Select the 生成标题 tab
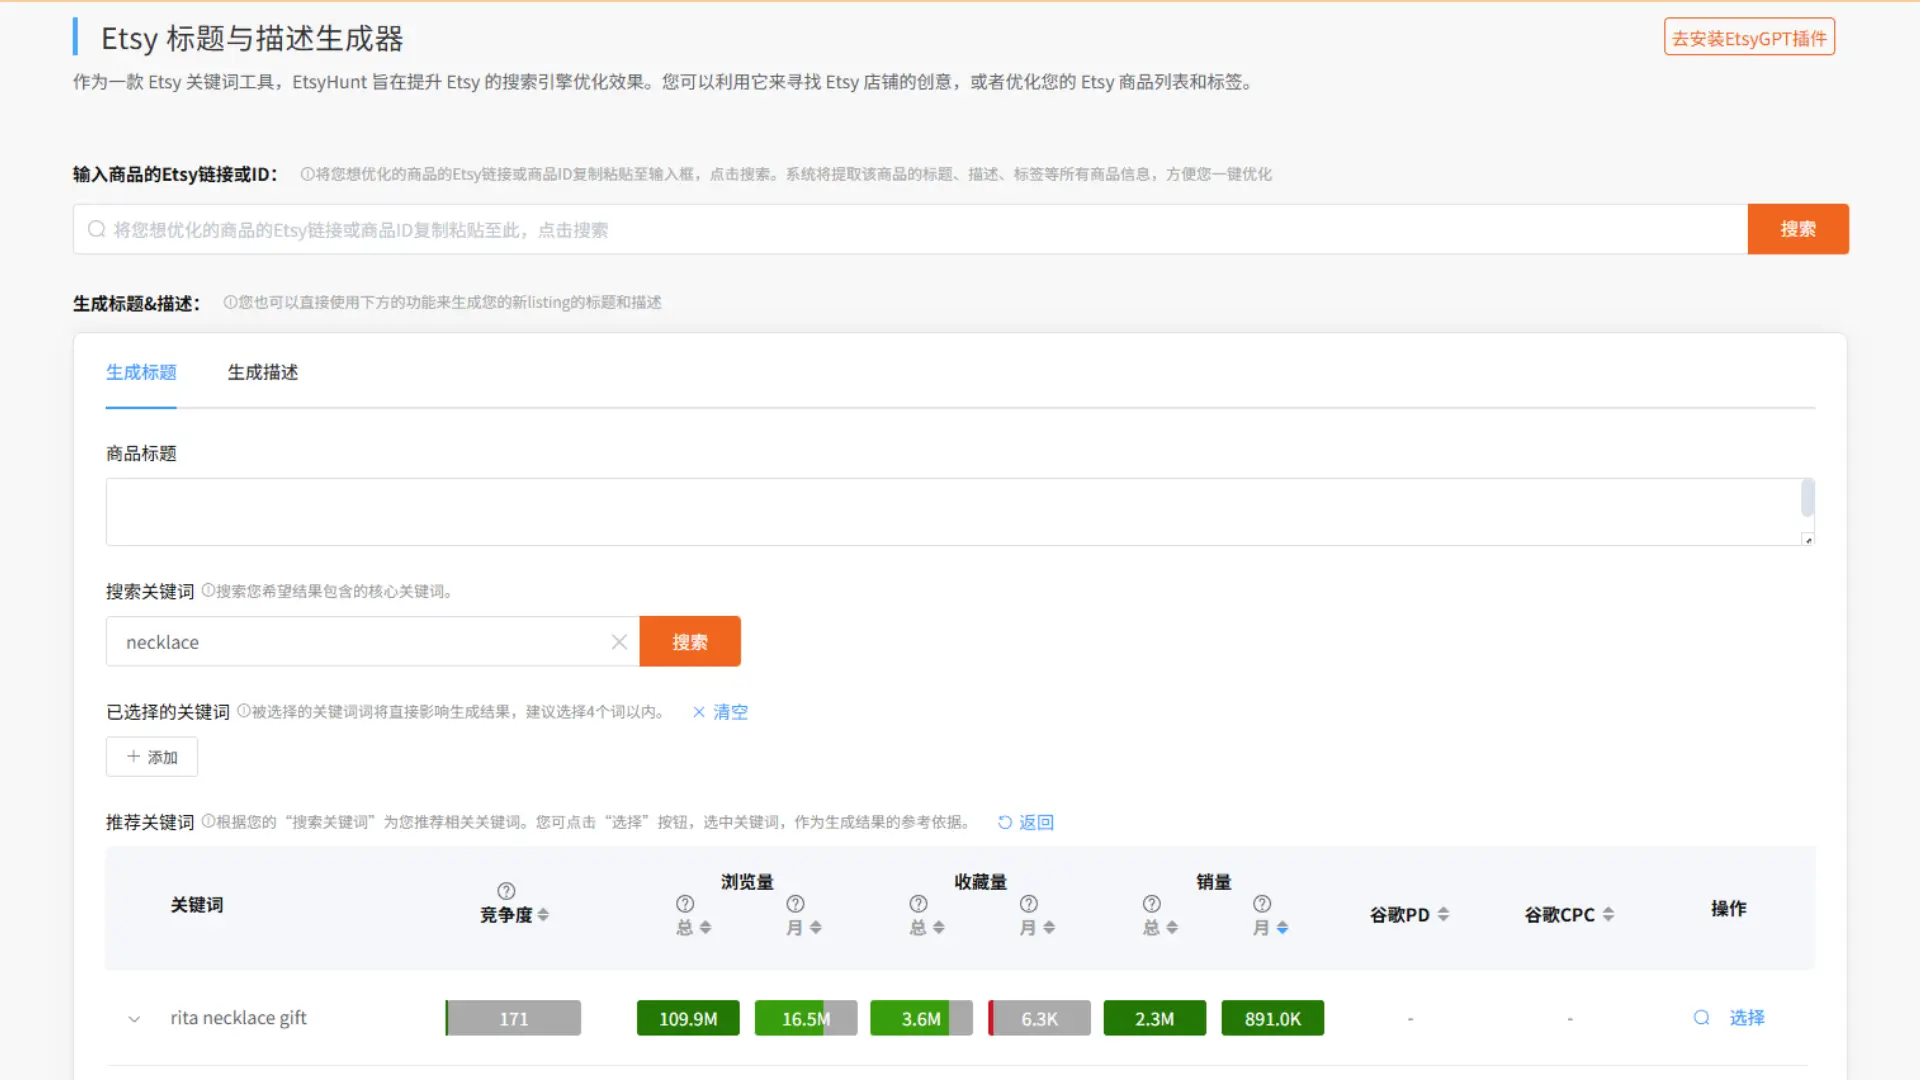This screenshot has width=1920, height=1080. [141, 372]
